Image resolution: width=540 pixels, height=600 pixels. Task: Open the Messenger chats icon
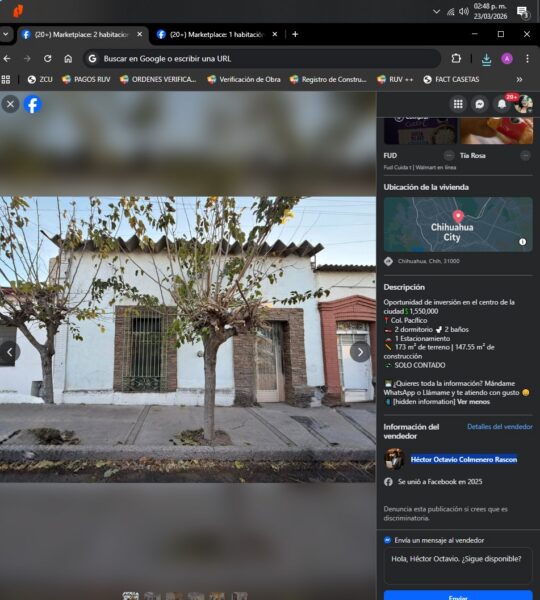point(480,104)
